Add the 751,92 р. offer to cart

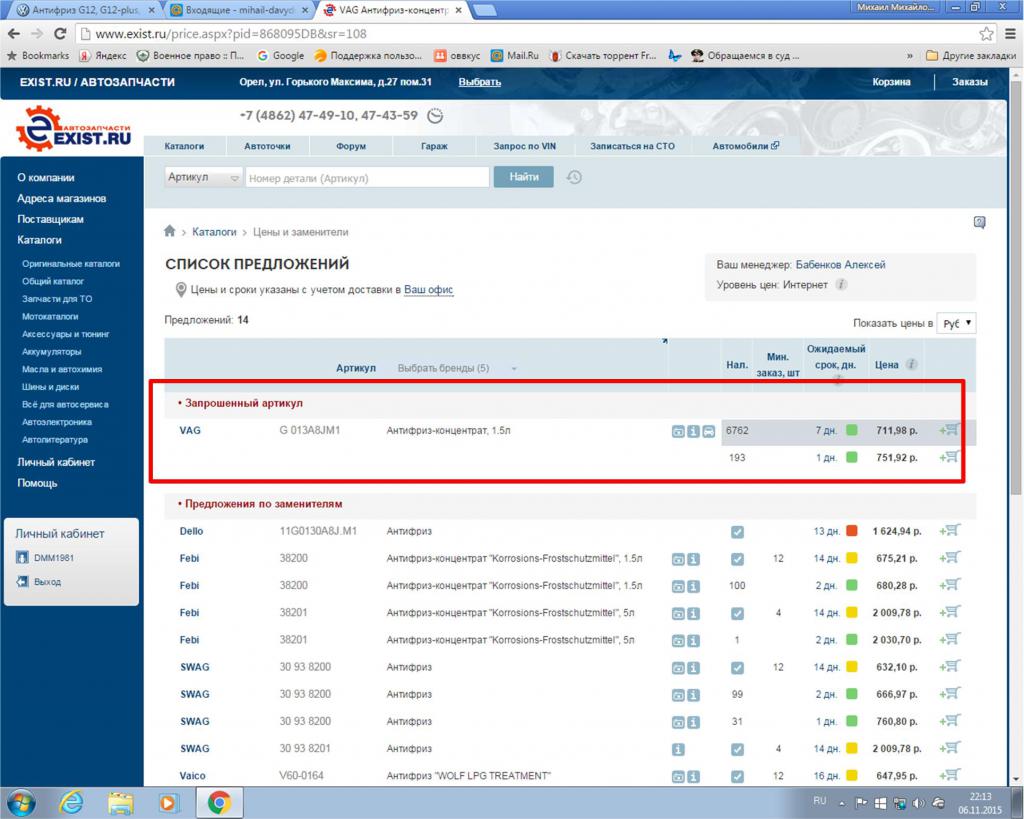point(950,457)
